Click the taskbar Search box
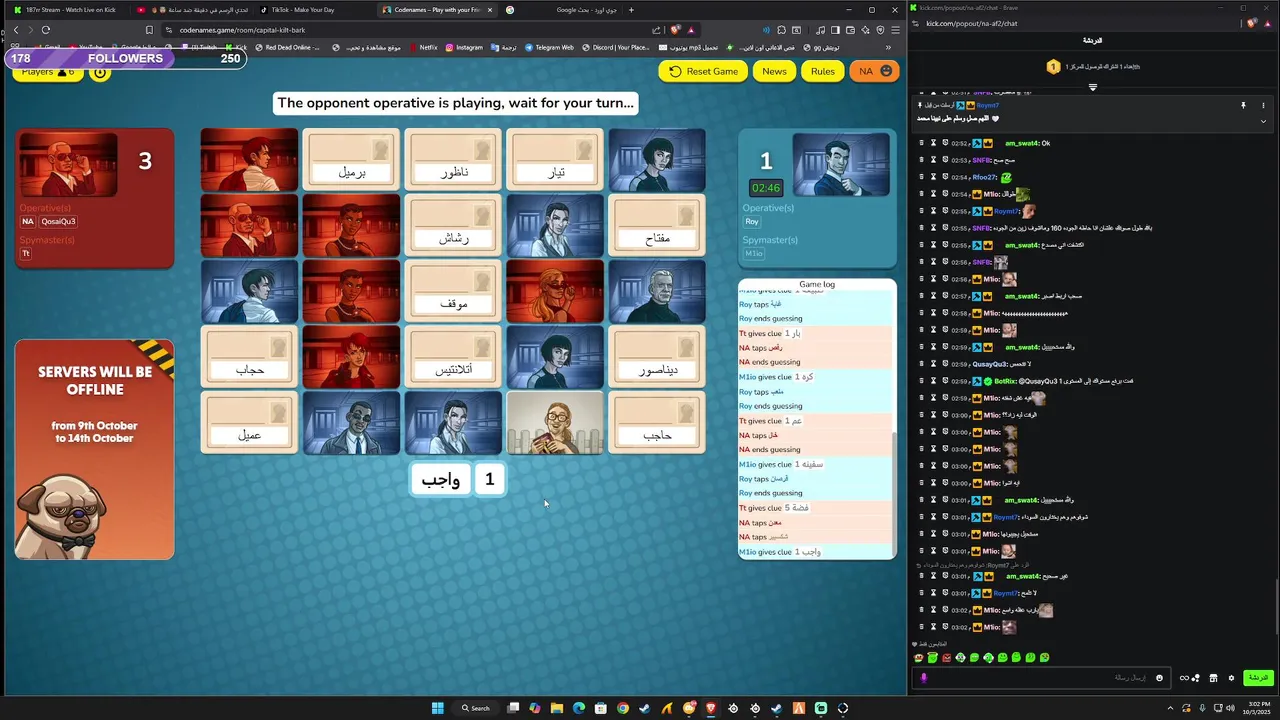This screenshot has width=1280, height=720. point(476,708)
